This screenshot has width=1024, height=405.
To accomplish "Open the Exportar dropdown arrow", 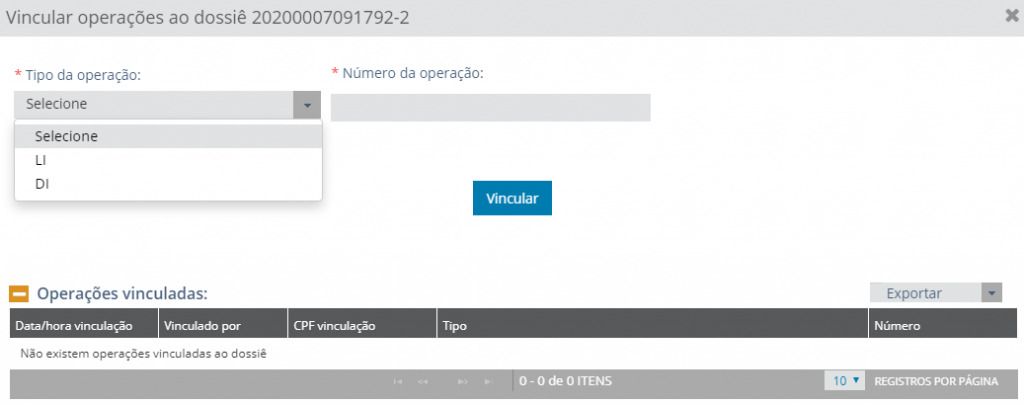I will [x=991, y=293].
